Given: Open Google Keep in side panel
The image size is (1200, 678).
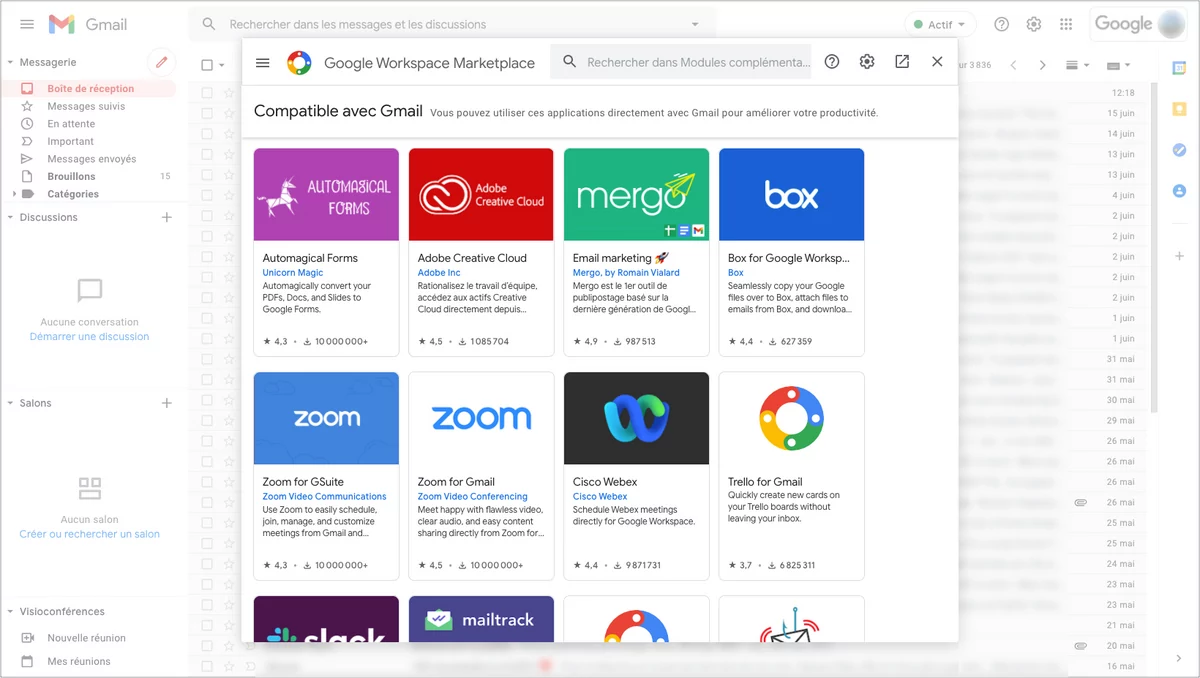Looking at the screenshot, I should pyautogui.click(x=1179, y=109).
